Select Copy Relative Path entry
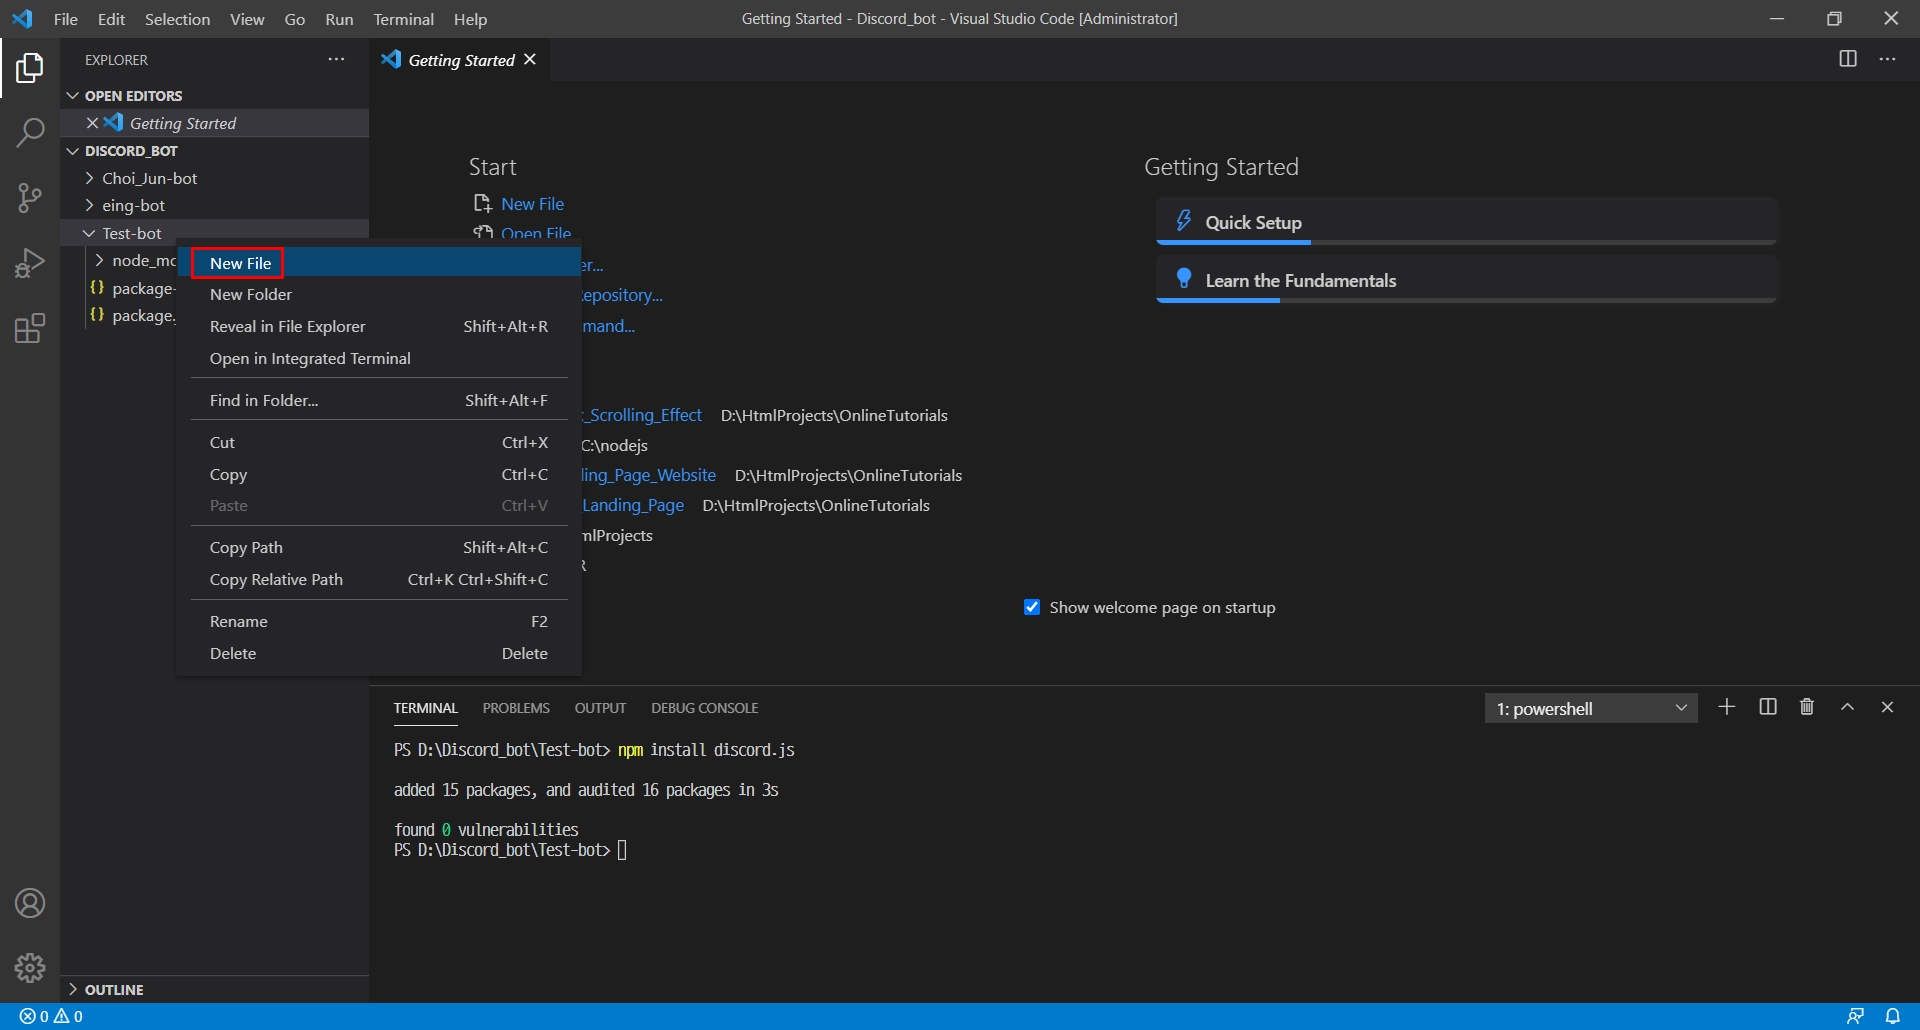 [x=379, y=579]
